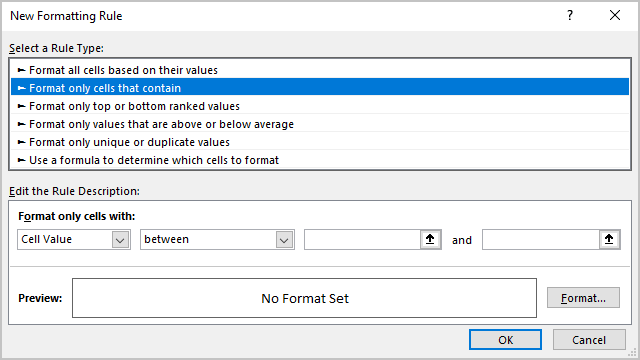Pick 'Format only values that are above or below average'
The image size is (640, 360).
click(320, 124)
